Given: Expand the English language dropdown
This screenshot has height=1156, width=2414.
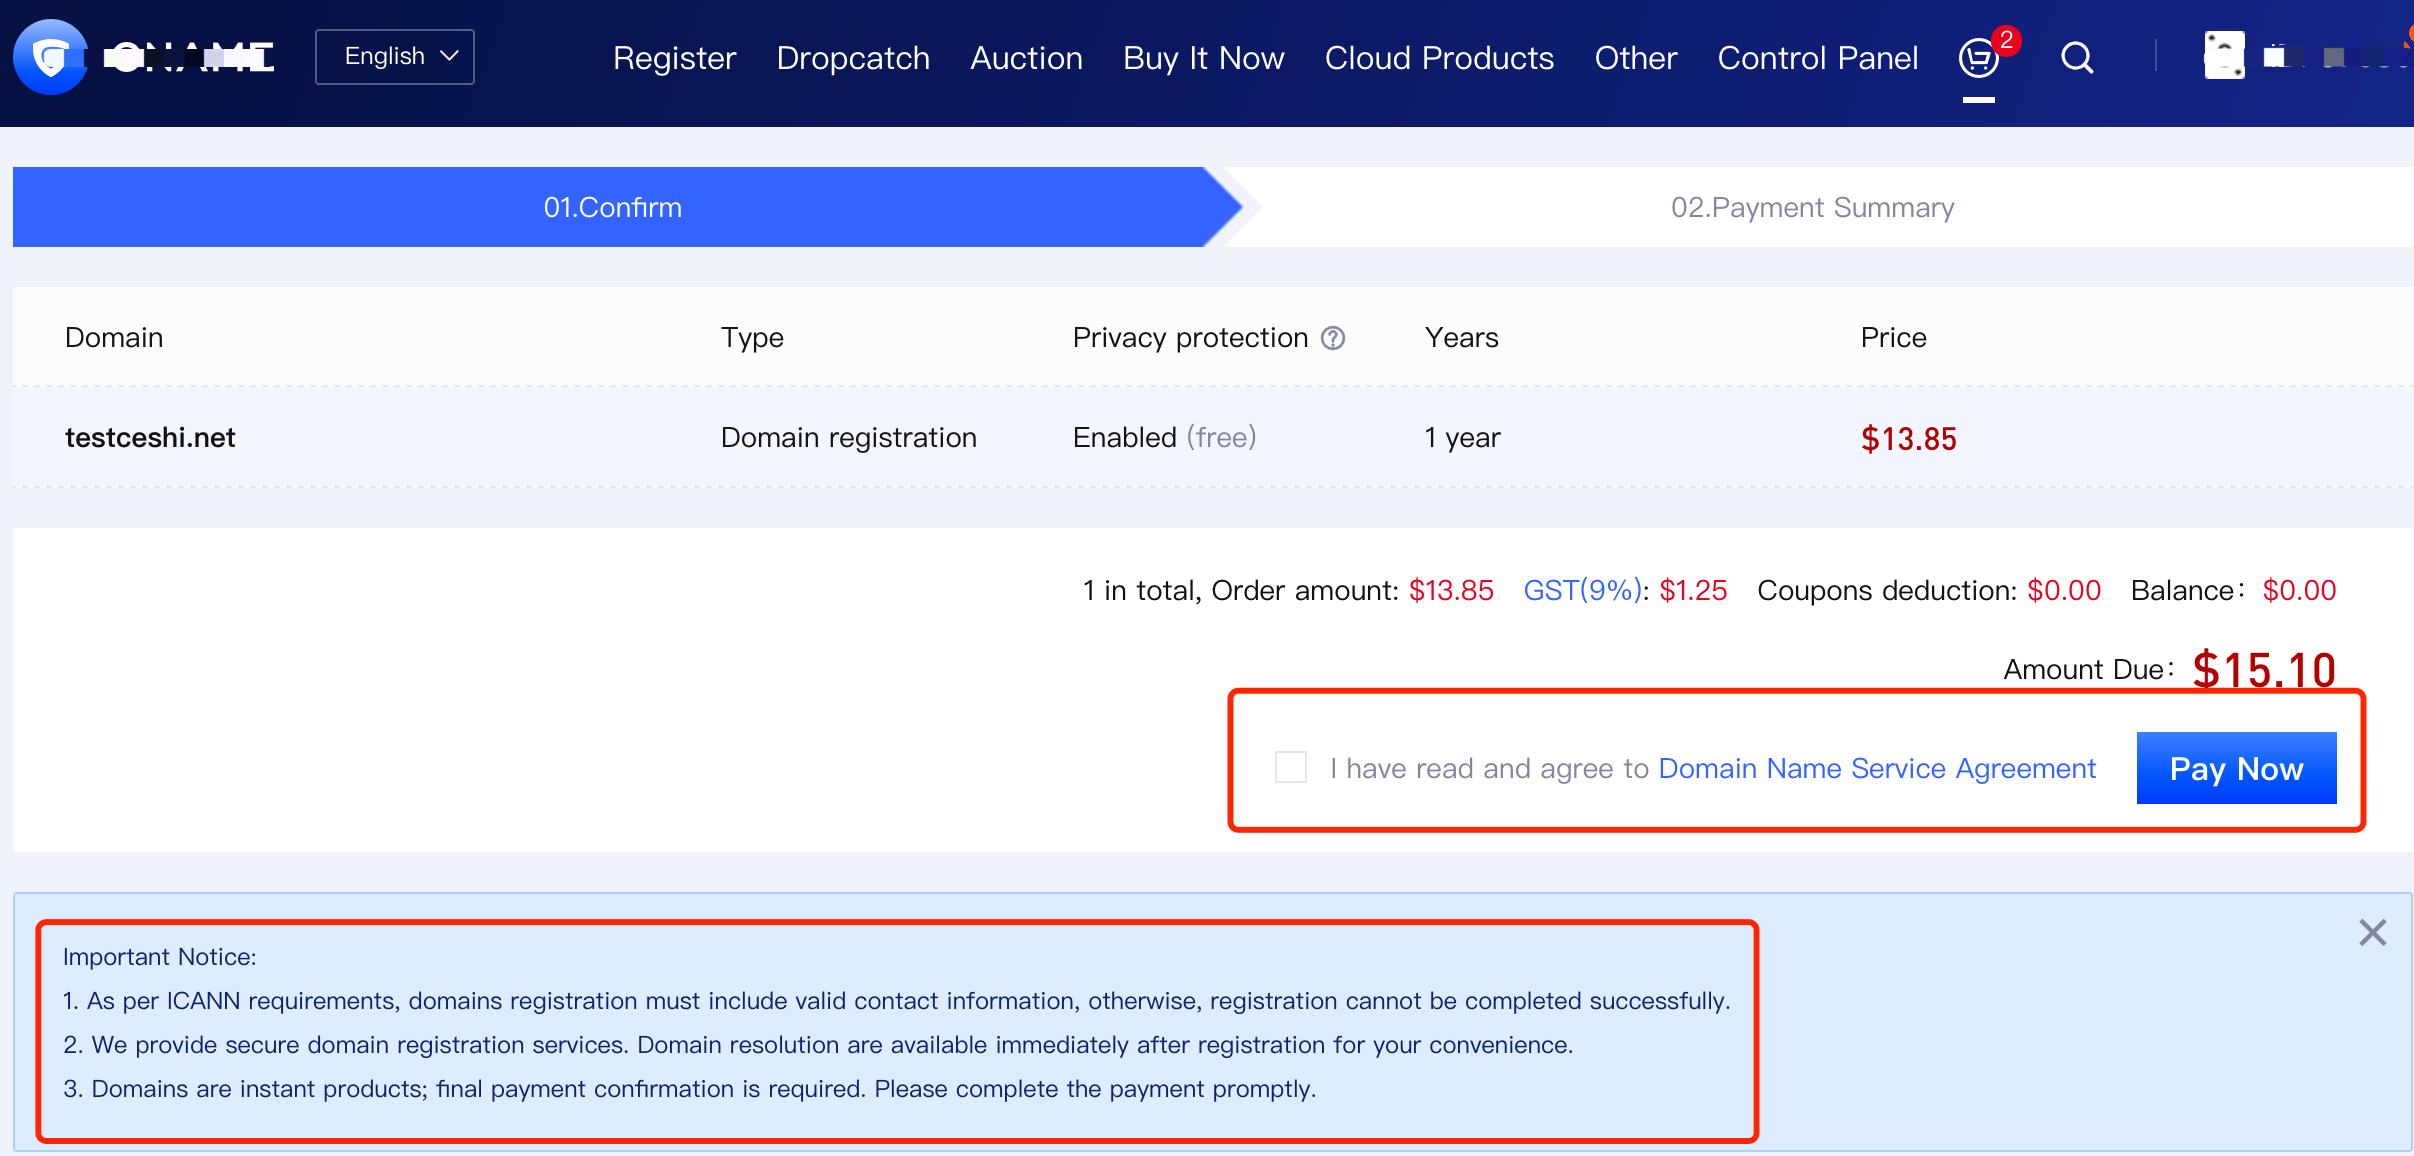Looking at the screenshot, I should pos(395,57).
